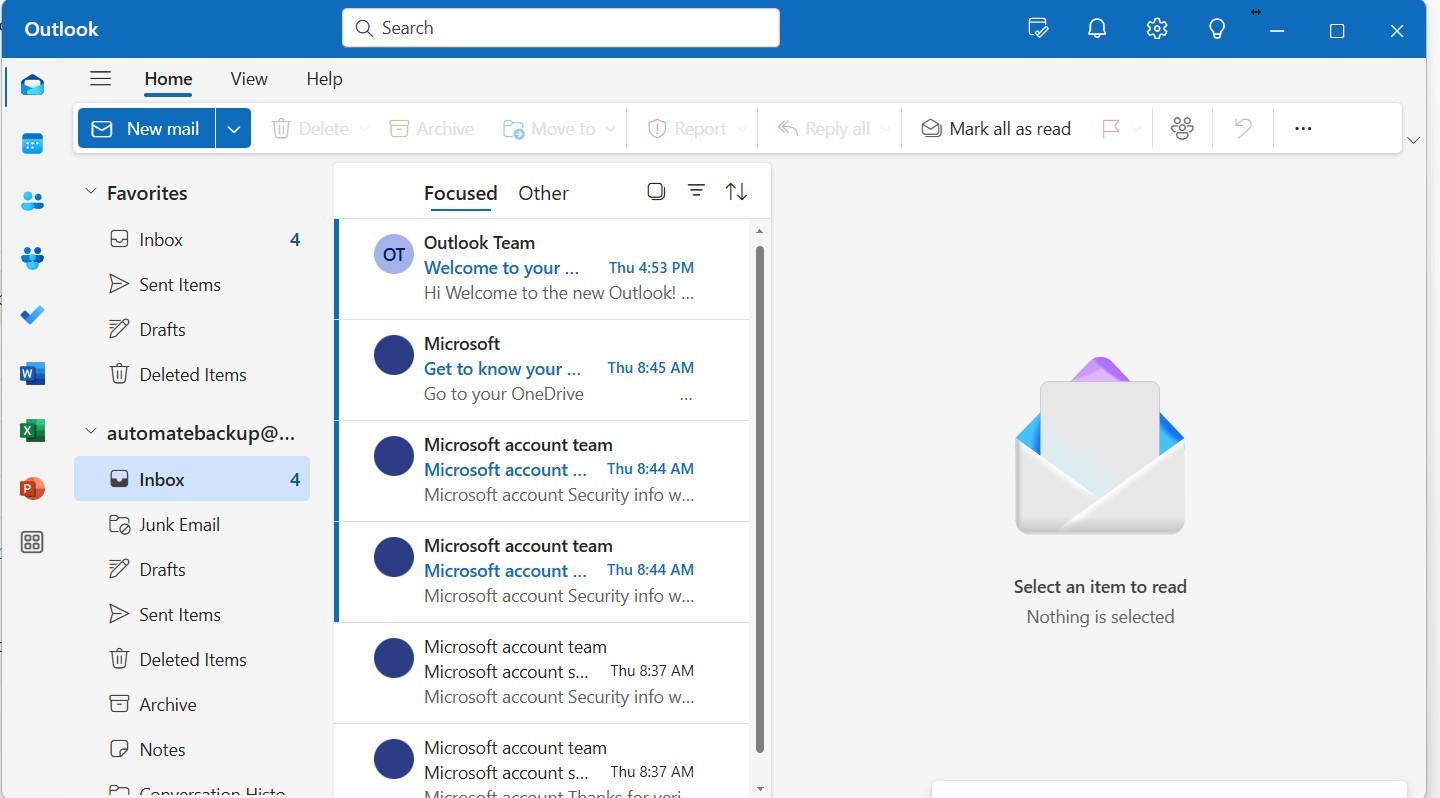
Task: Open Deleted Items under Favorites
Action: (192, 374)
